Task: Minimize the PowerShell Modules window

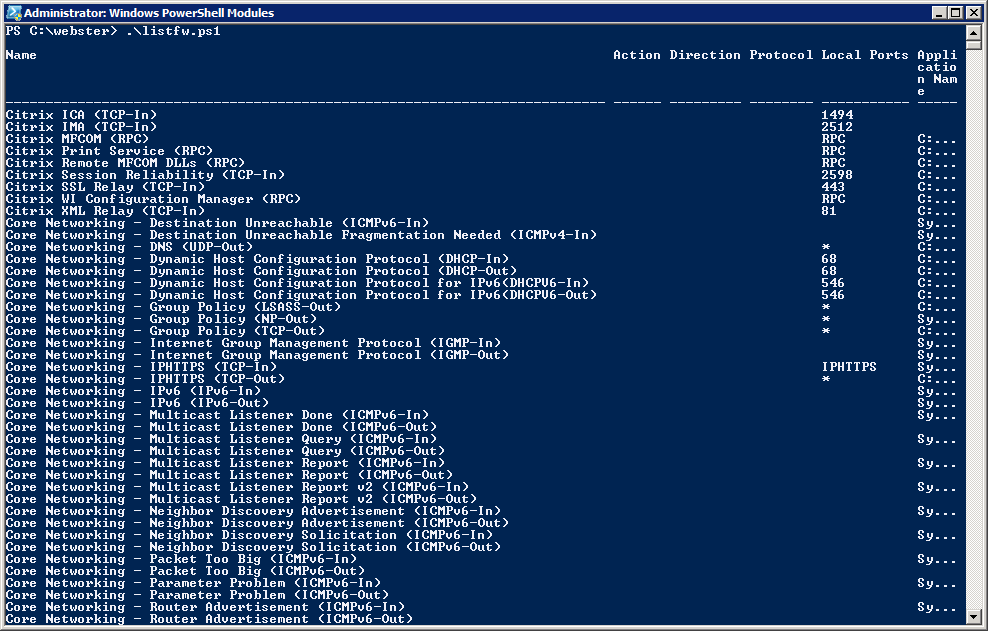Action: point(939,13)
